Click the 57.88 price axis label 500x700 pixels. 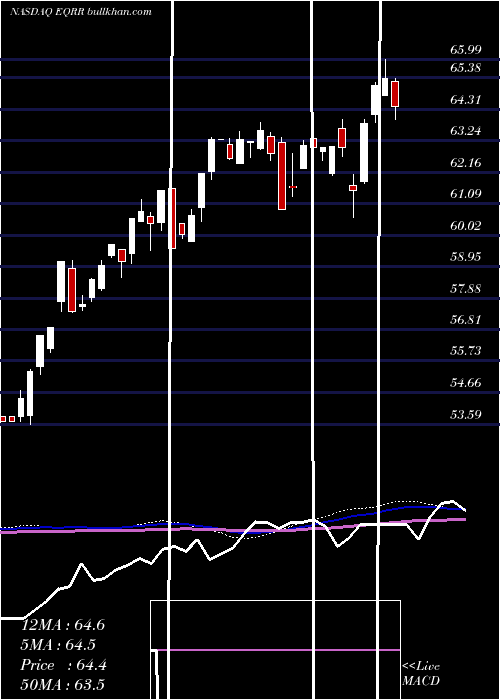click(x=466, y=288)
